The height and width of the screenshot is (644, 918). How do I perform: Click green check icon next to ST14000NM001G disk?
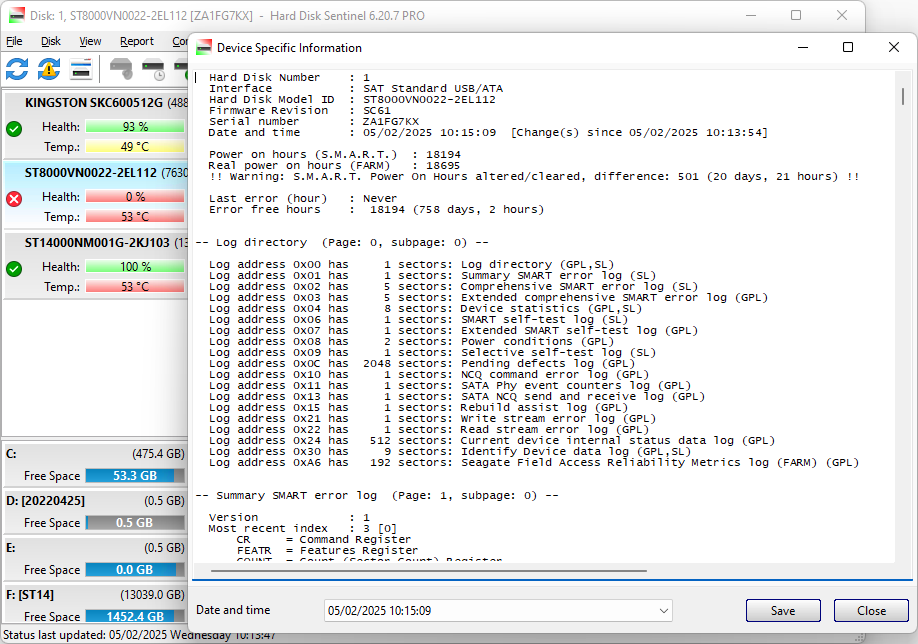(x=14, y=269)
